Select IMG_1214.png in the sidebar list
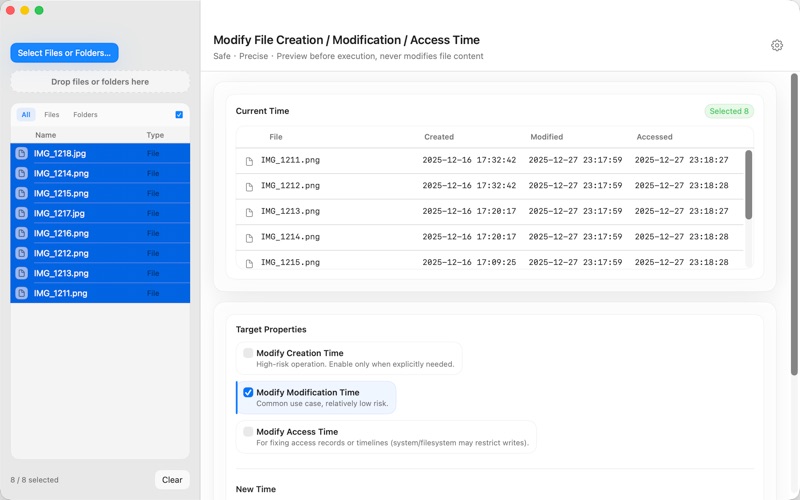The width and height of the screenshot is (800, 500). click(x=100, y=173)
